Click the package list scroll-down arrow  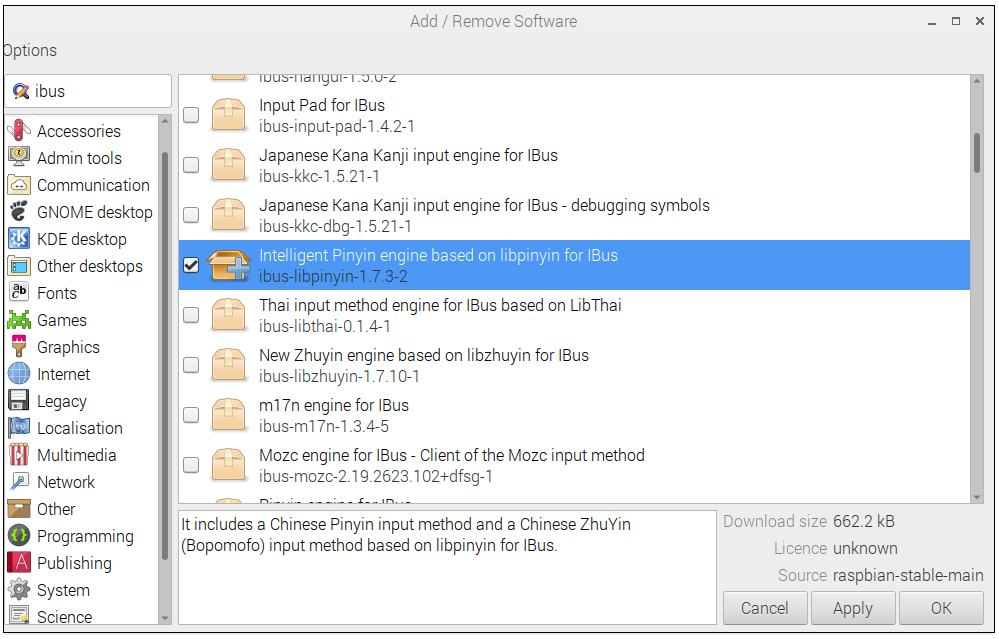click(977, 498)
